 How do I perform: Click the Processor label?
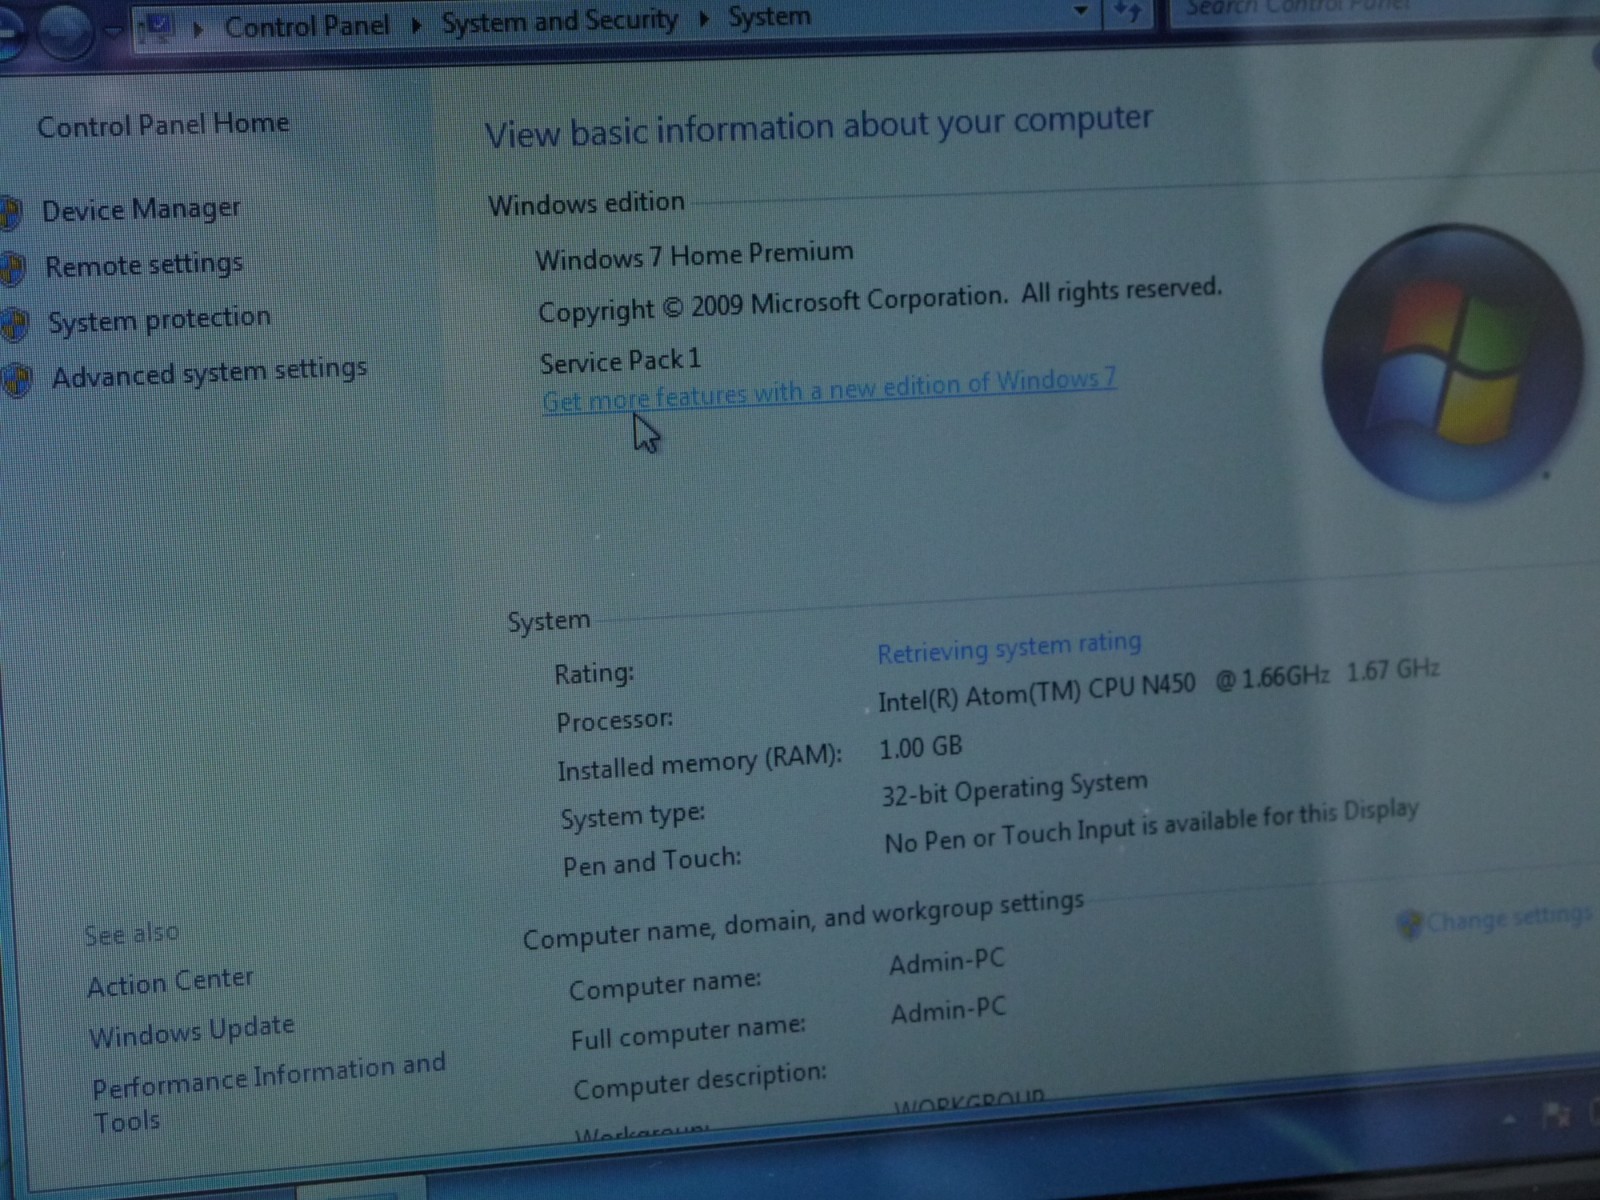(x=614, y=721)
